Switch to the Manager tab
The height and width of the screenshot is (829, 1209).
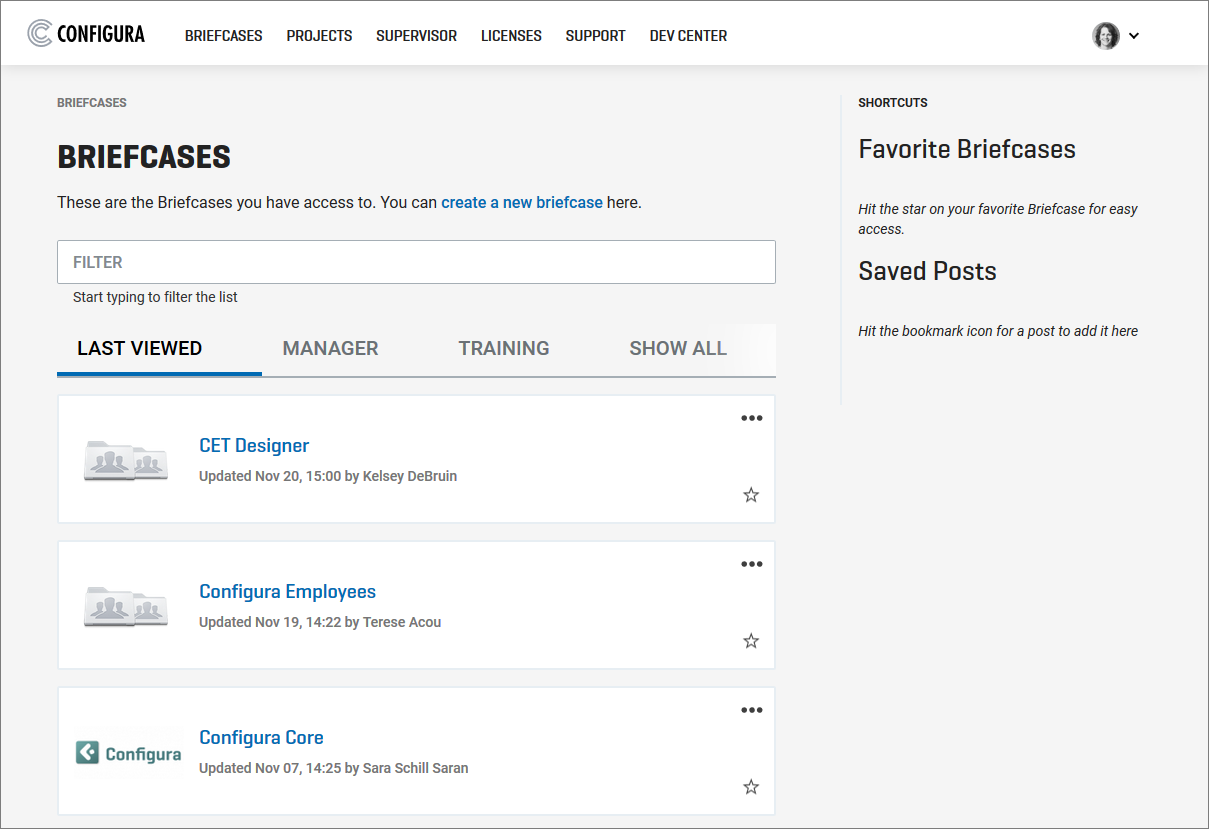click(x=330, y=349)
